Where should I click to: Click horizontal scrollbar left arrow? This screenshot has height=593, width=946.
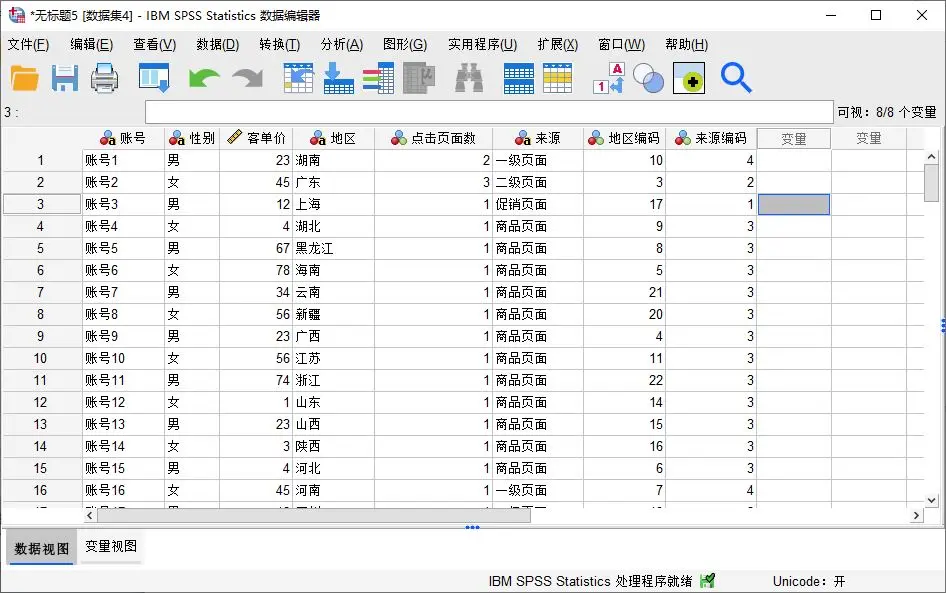(x=90, y=515)
